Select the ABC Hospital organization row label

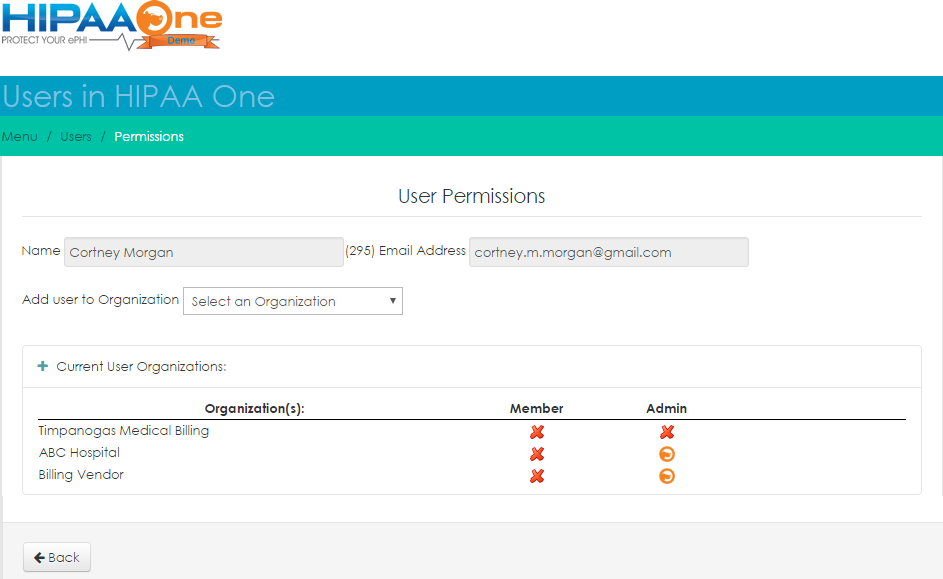[79, 453]
